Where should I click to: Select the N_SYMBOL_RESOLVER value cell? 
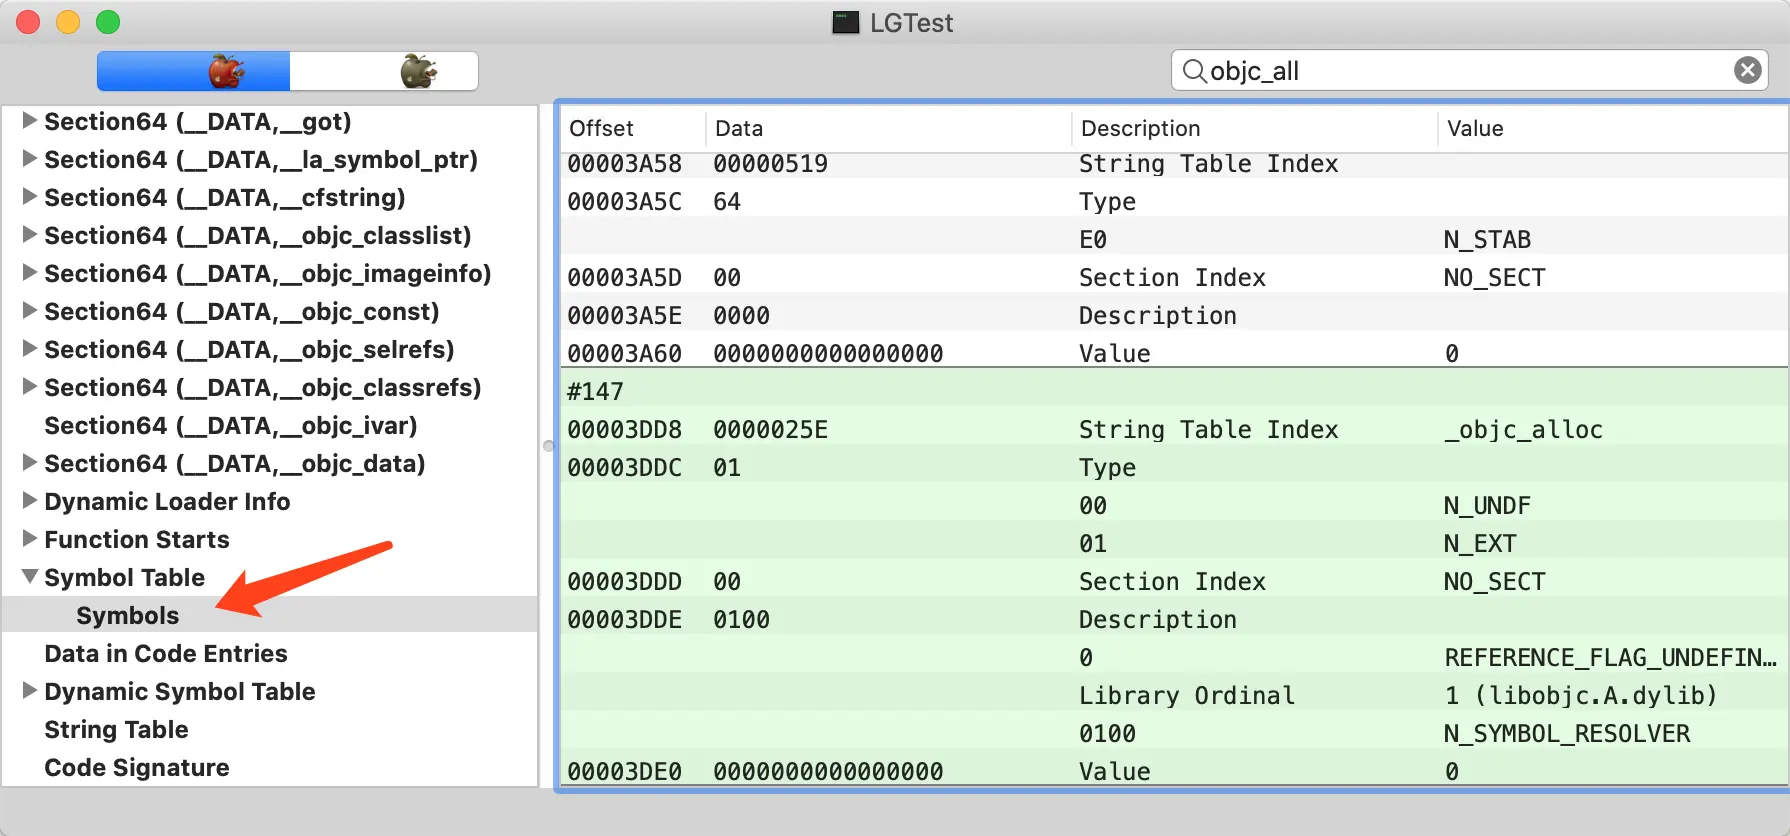point(1567,734)
